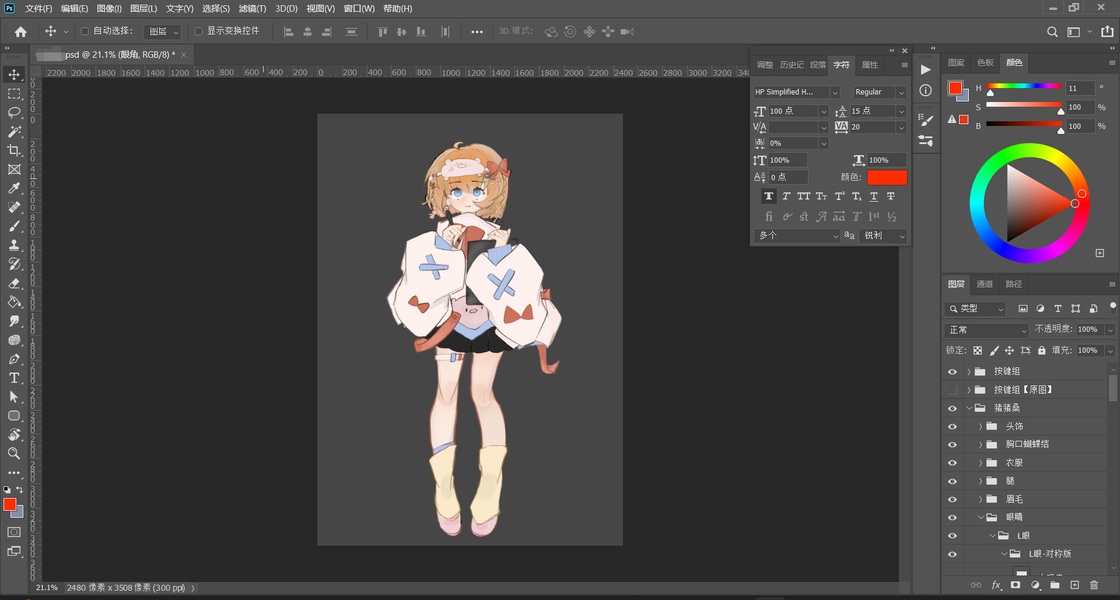
Task: Expand the 胸口蝴蝶结 group chevron
Action: click(x=981, y=444)
